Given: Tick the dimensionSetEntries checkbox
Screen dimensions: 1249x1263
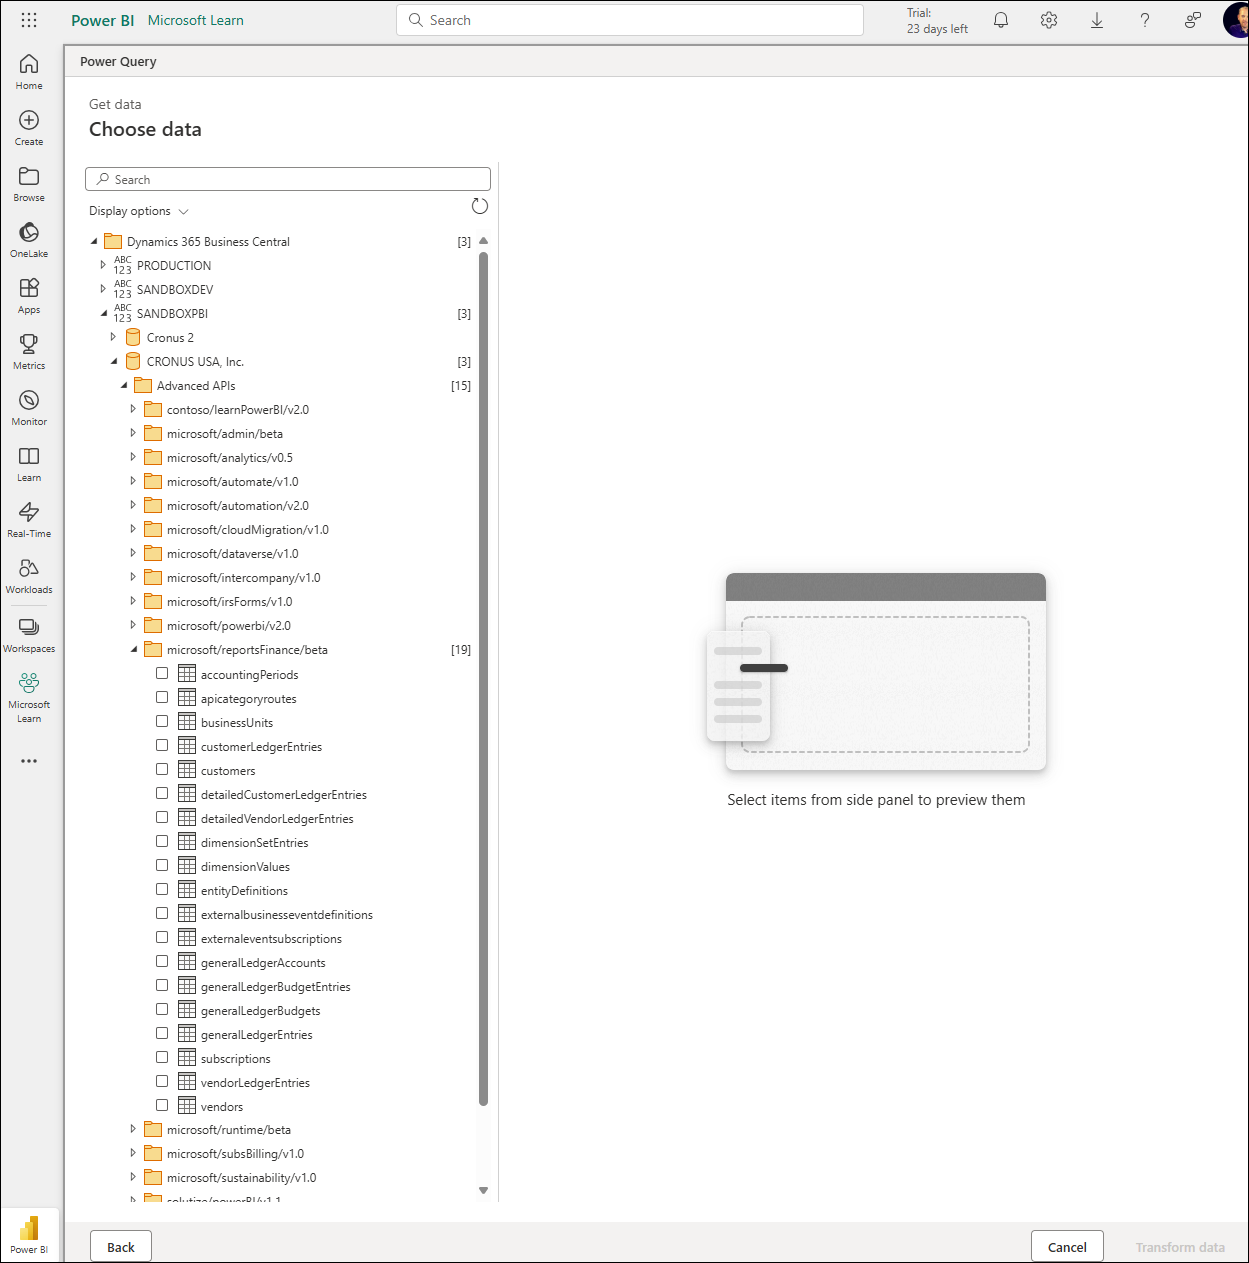Looking at the screenshot, I should tap(162, 841).
